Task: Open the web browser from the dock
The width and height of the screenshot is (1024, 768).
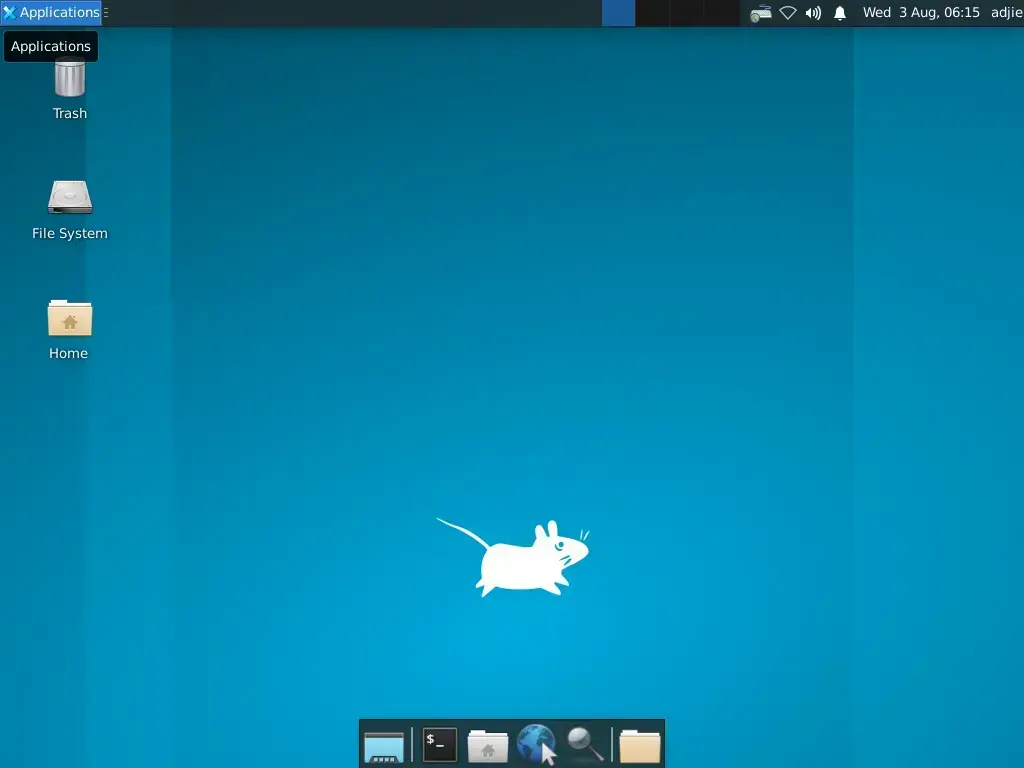Action: coord(536,744)
